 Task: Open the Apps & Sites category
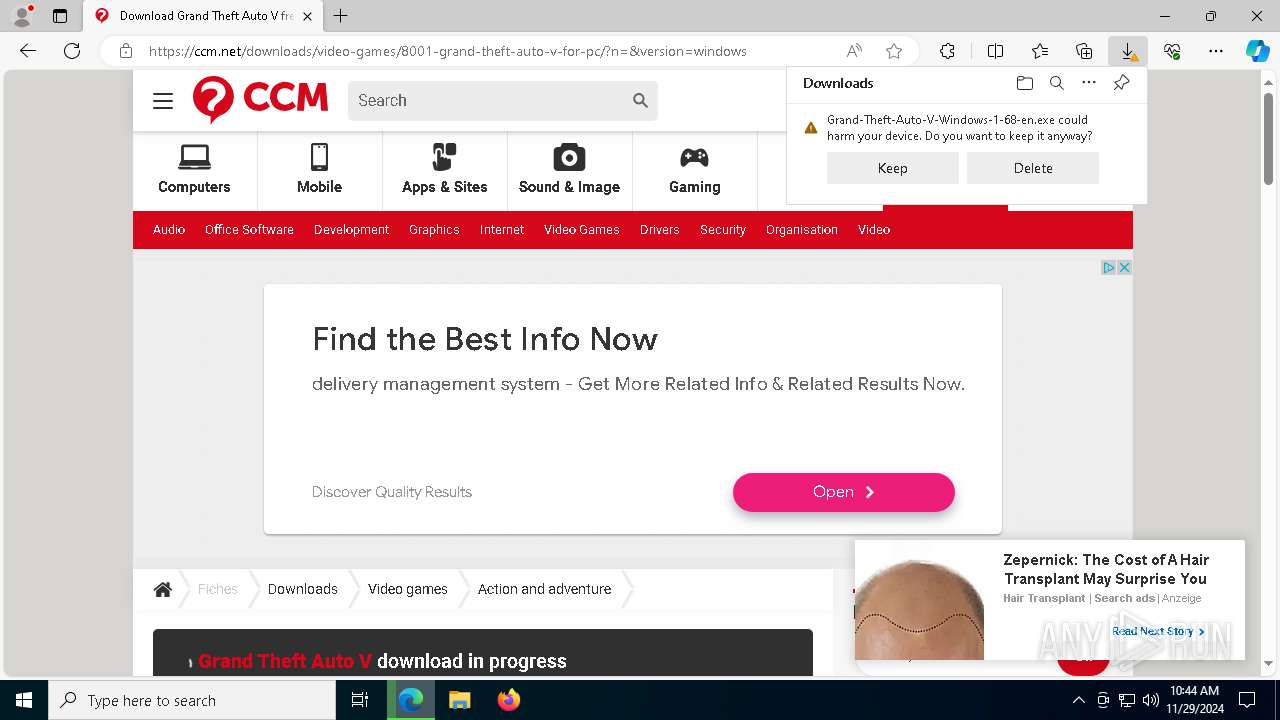tap(444, 169)
